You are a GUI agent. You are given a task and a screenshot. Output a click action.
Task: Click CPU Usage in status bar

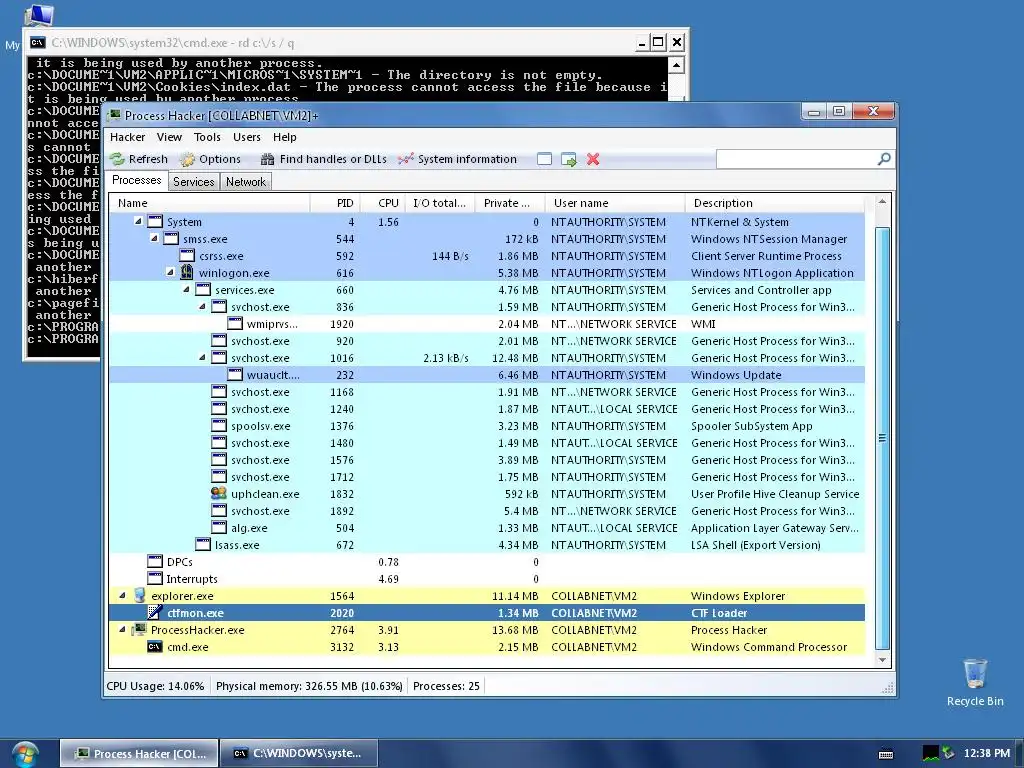[x=155, y=686]
